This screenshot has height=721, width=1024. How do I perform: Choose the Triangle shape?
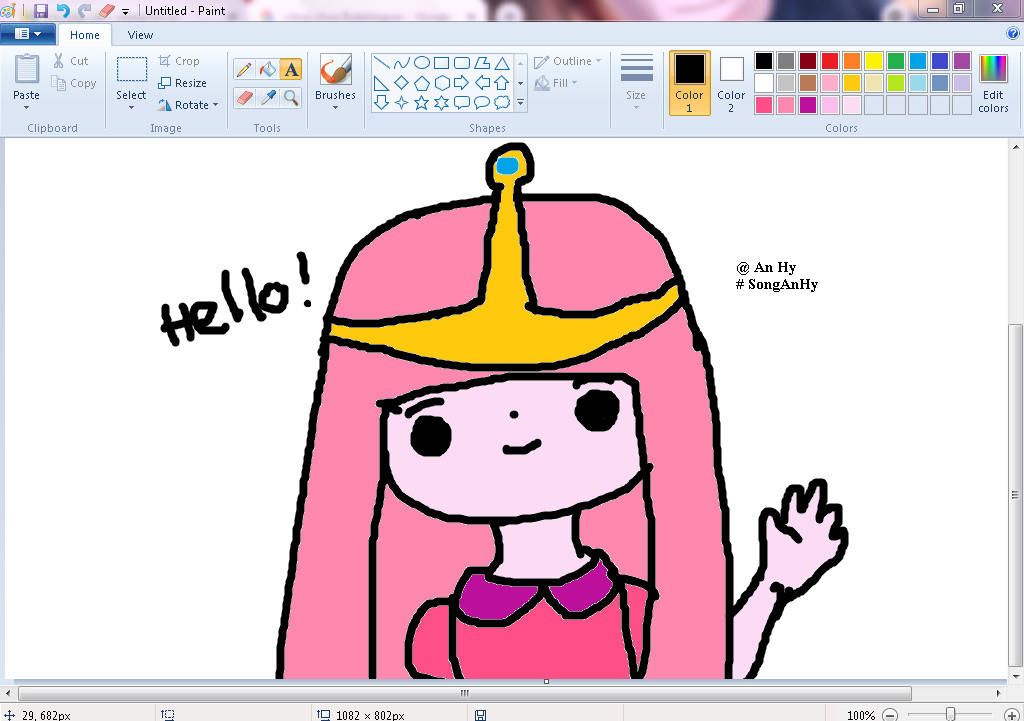(502, 63)
